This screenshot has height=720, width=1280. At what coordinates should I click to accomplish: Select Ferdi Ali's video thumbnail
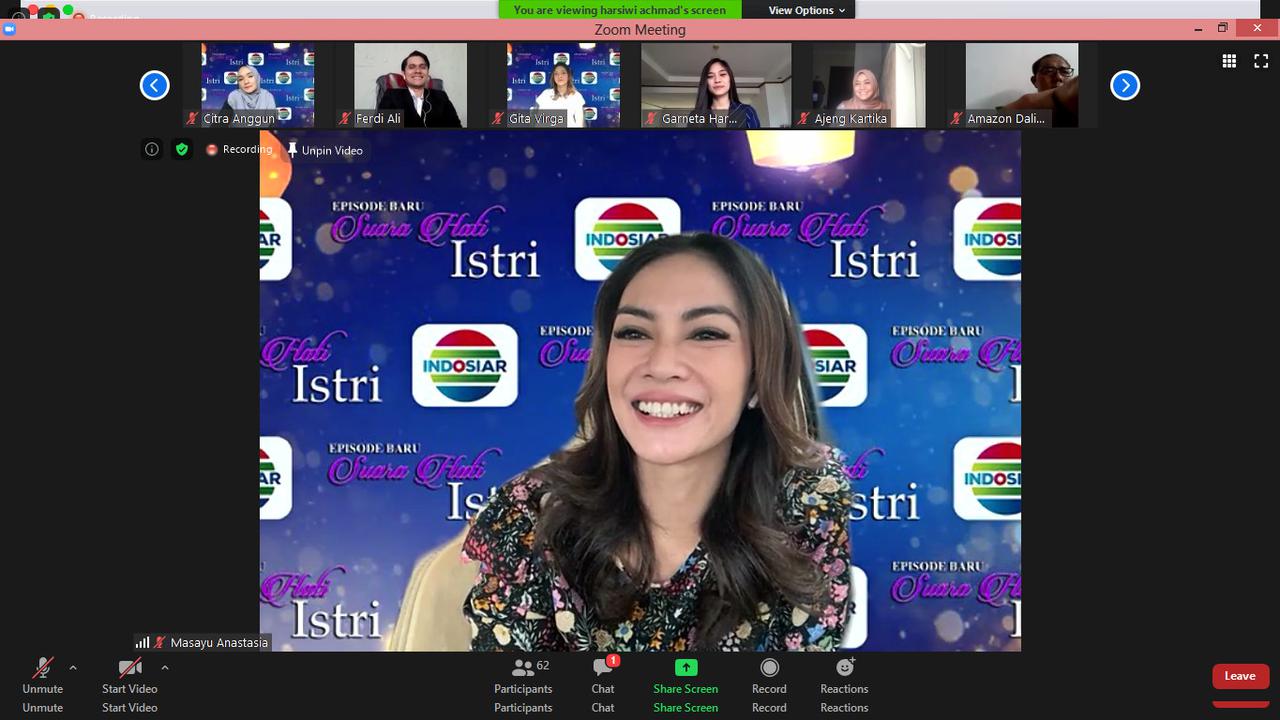[410, 85]
